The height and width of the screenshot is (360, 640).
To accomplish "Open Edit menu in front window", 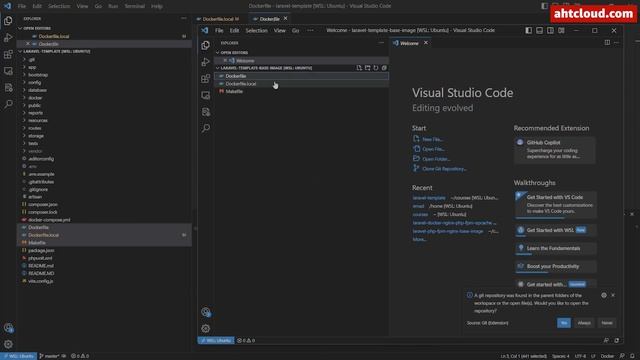I will click(x=234, y=31).
